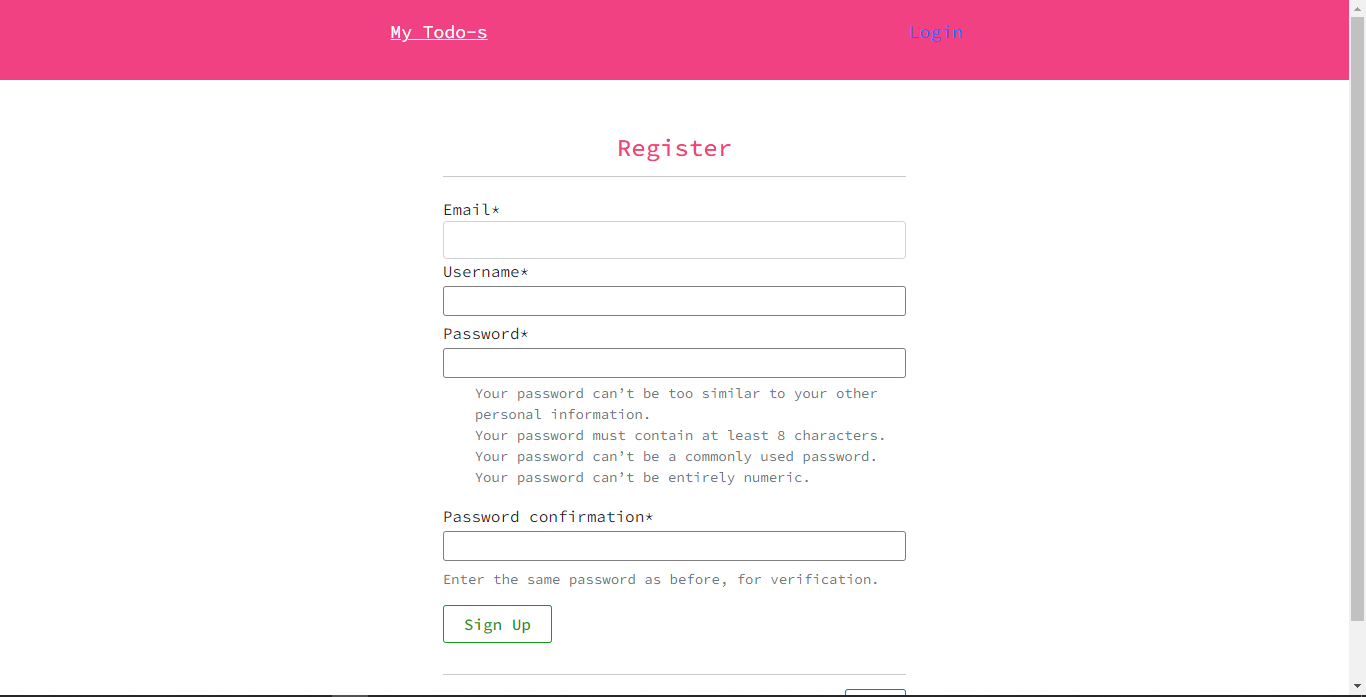Click the scrollbar up arrow
The image size is (1366, 697).
point(1358,7)
